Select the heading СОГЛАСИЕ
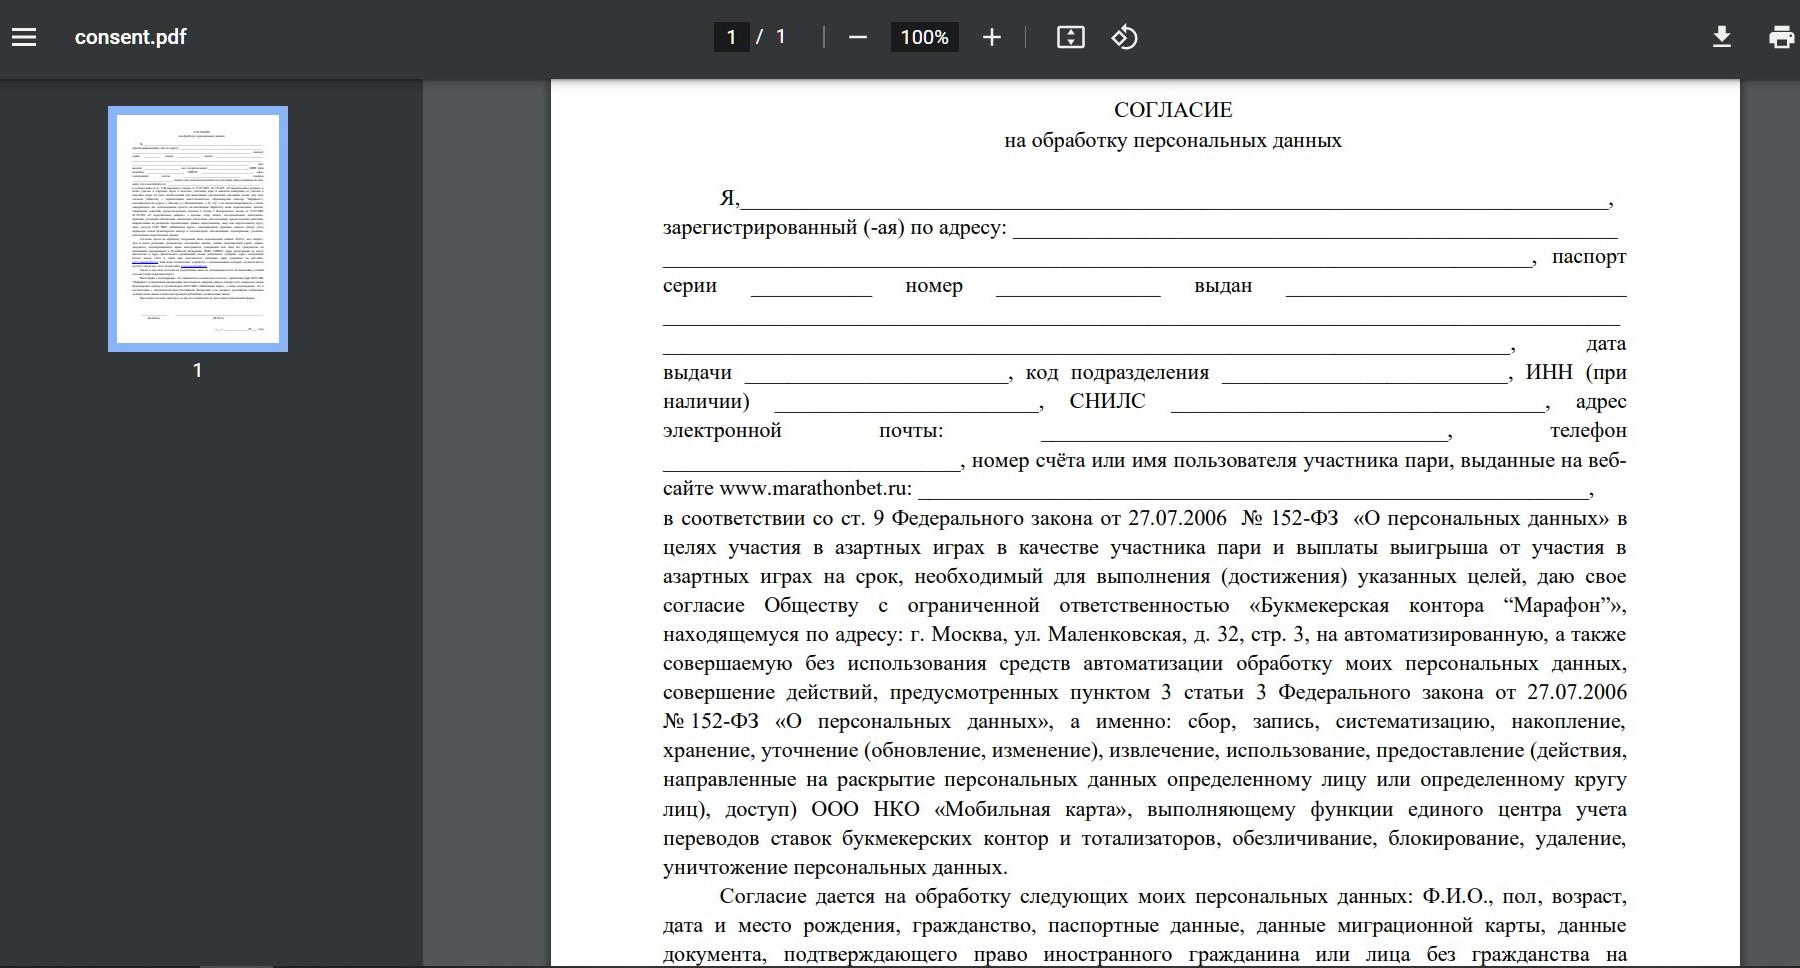The image size is (1800, 968). coord(1173,110)
